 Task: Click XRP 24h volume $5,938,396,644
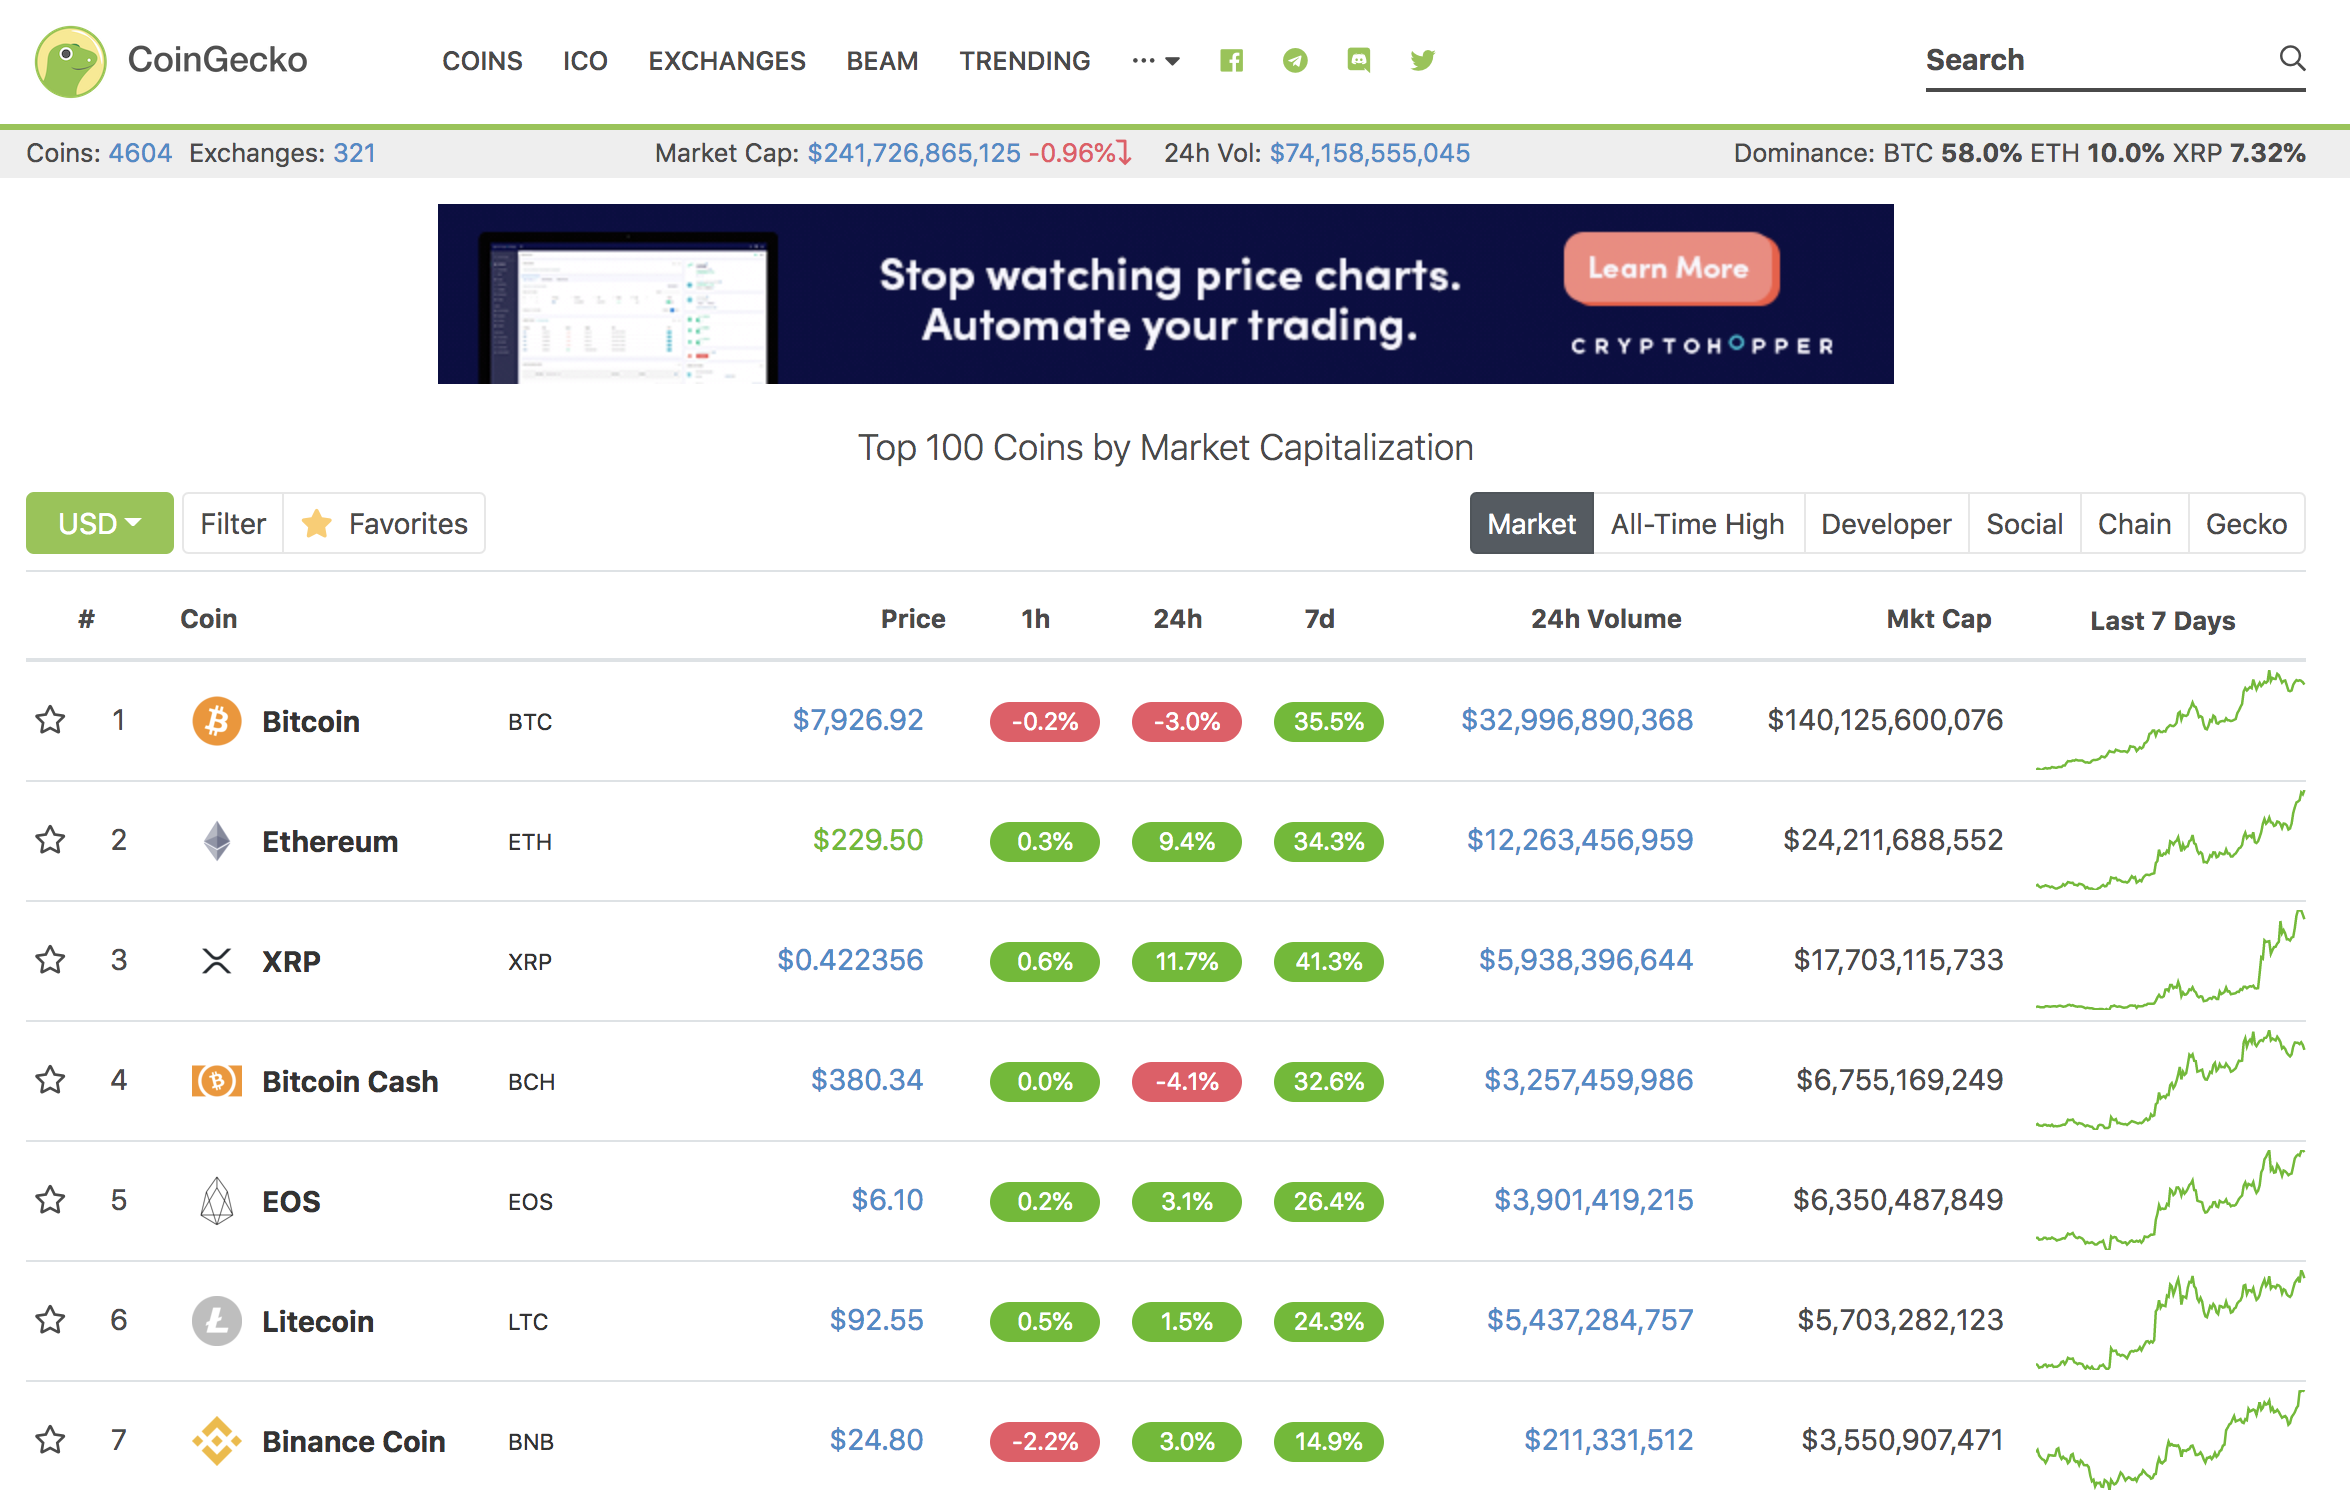(1586, 960)
